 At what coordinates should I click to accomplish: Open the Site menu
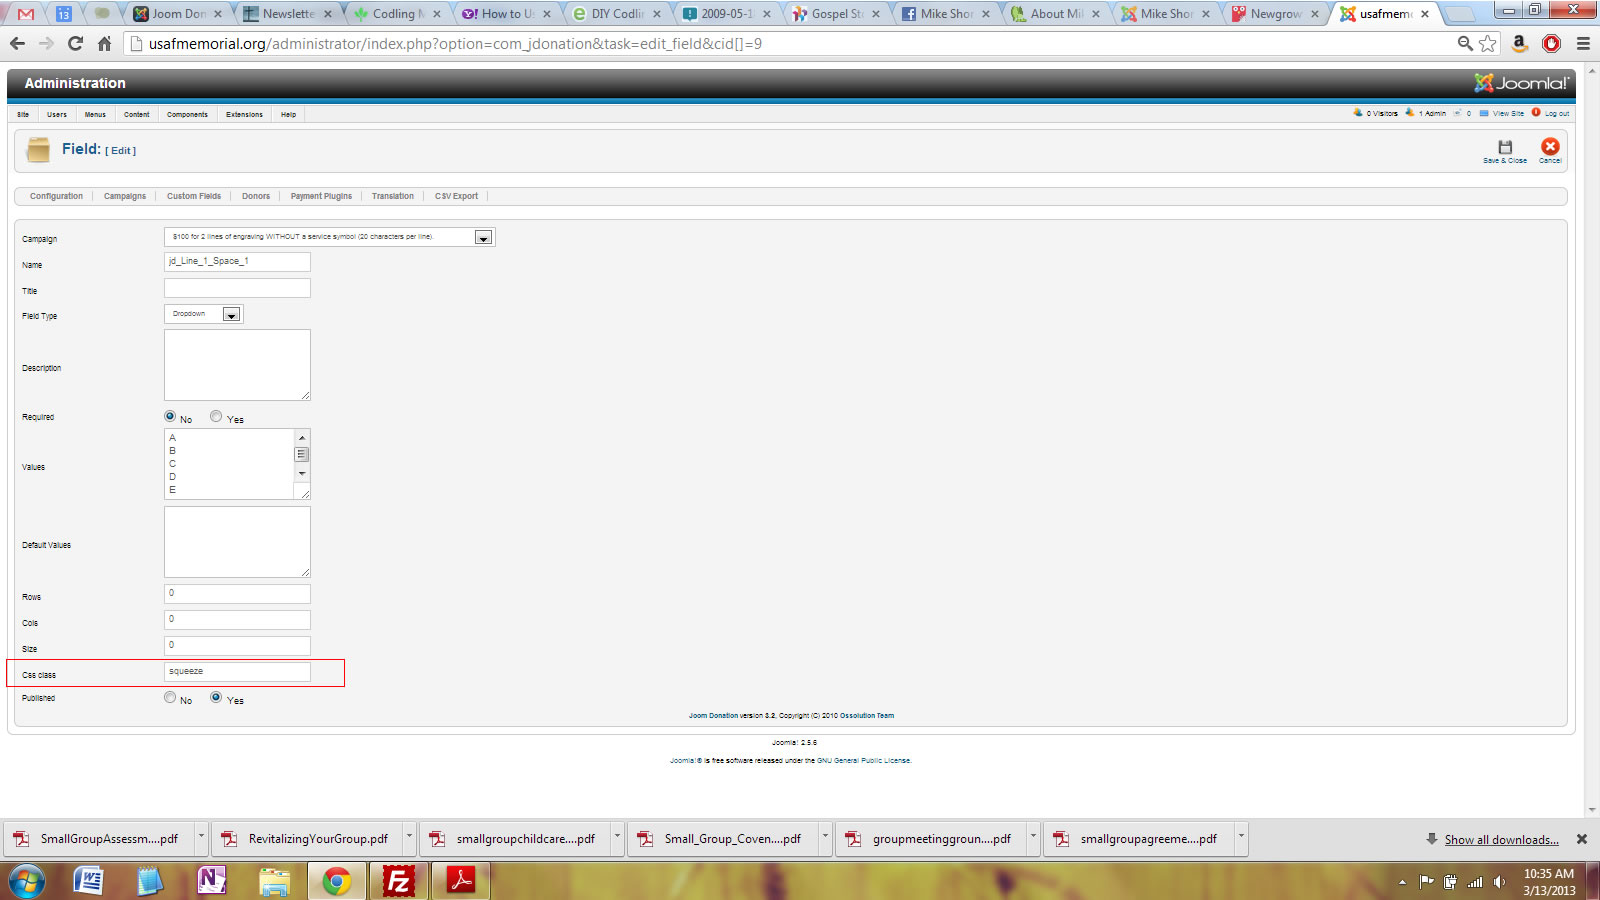[23, 114]
